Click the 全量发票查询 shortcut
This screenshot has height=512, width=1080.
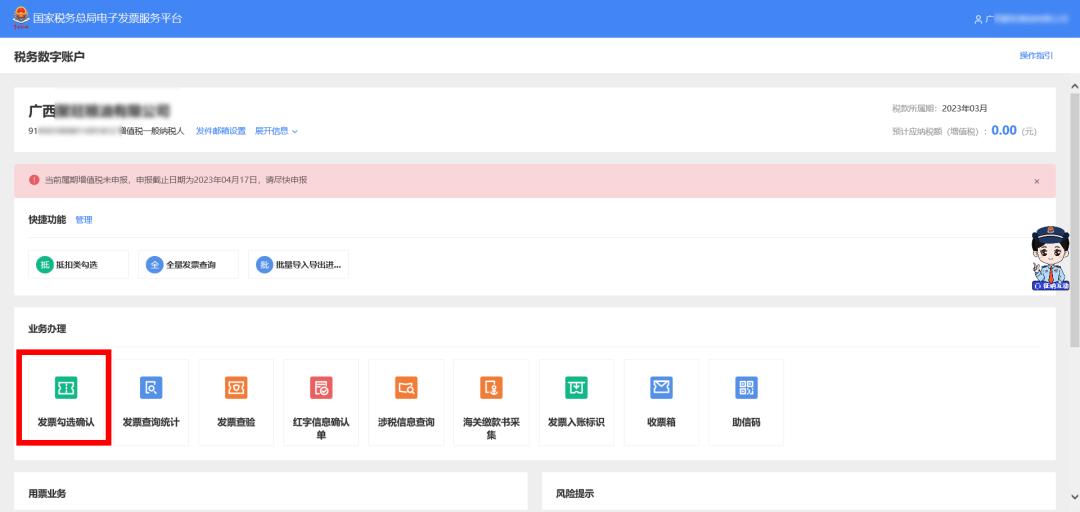tap(188, 265)
